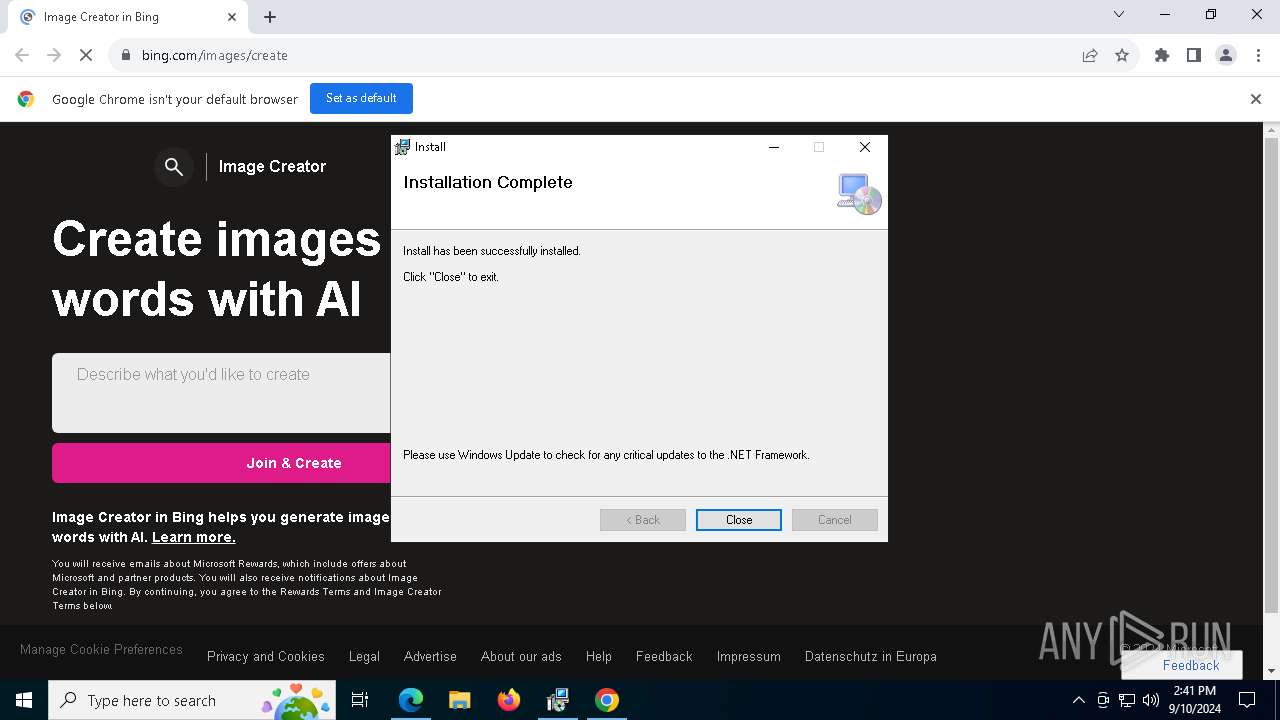Image resolution: width=1280 pixels, height=720 pixels.
Task: Click the Close button in the Install dialog
Action: pyautogui.click(x=739, y=520)
